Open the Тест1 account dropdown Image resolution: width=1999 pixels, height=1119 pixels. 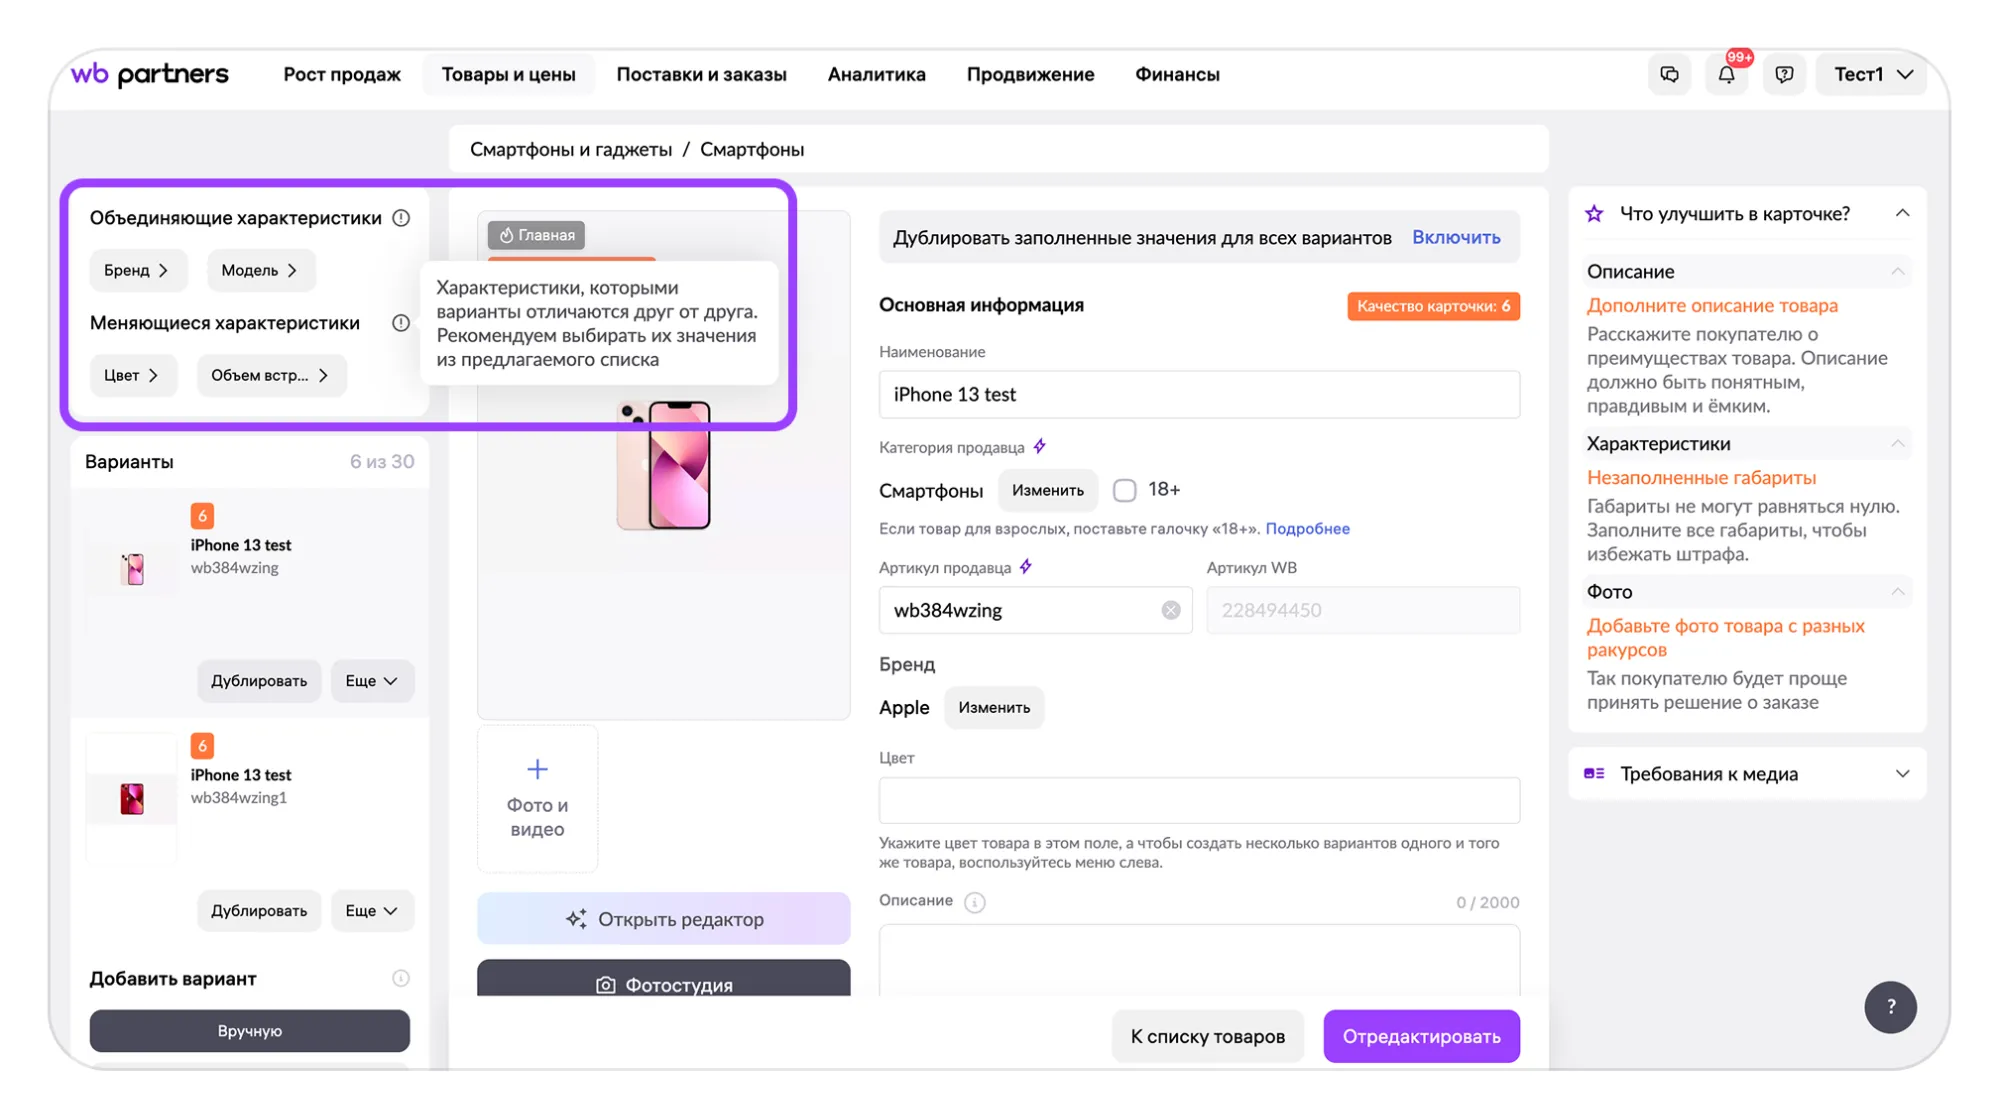pyautogui.click(x=1872, y=74)
